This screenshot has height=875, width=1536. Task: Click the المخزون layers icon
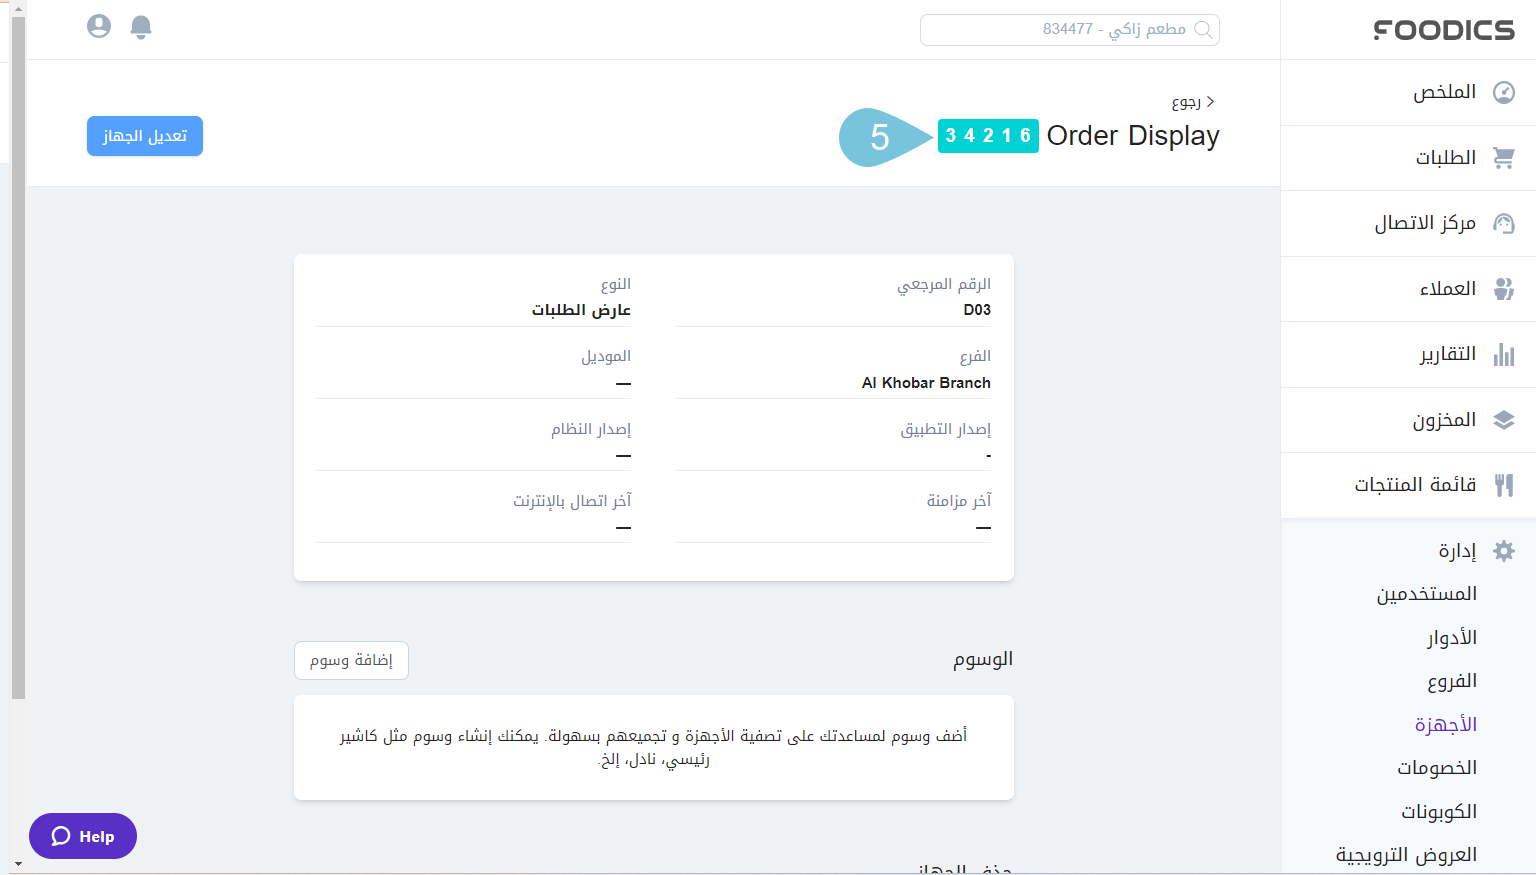click(1503, 420)
